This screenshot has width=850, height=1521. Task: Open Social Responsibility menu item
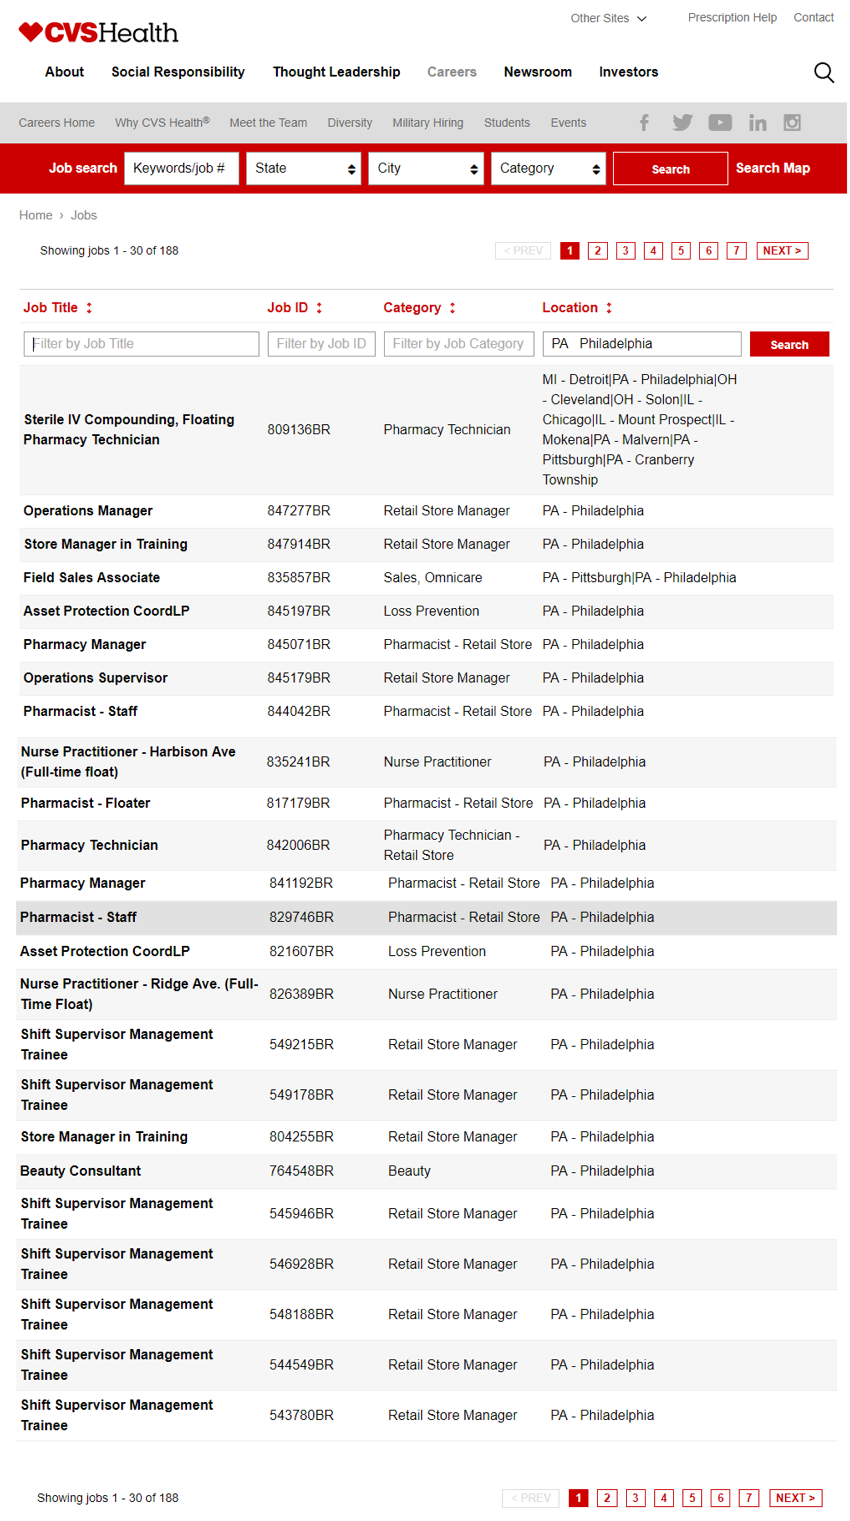178,72
